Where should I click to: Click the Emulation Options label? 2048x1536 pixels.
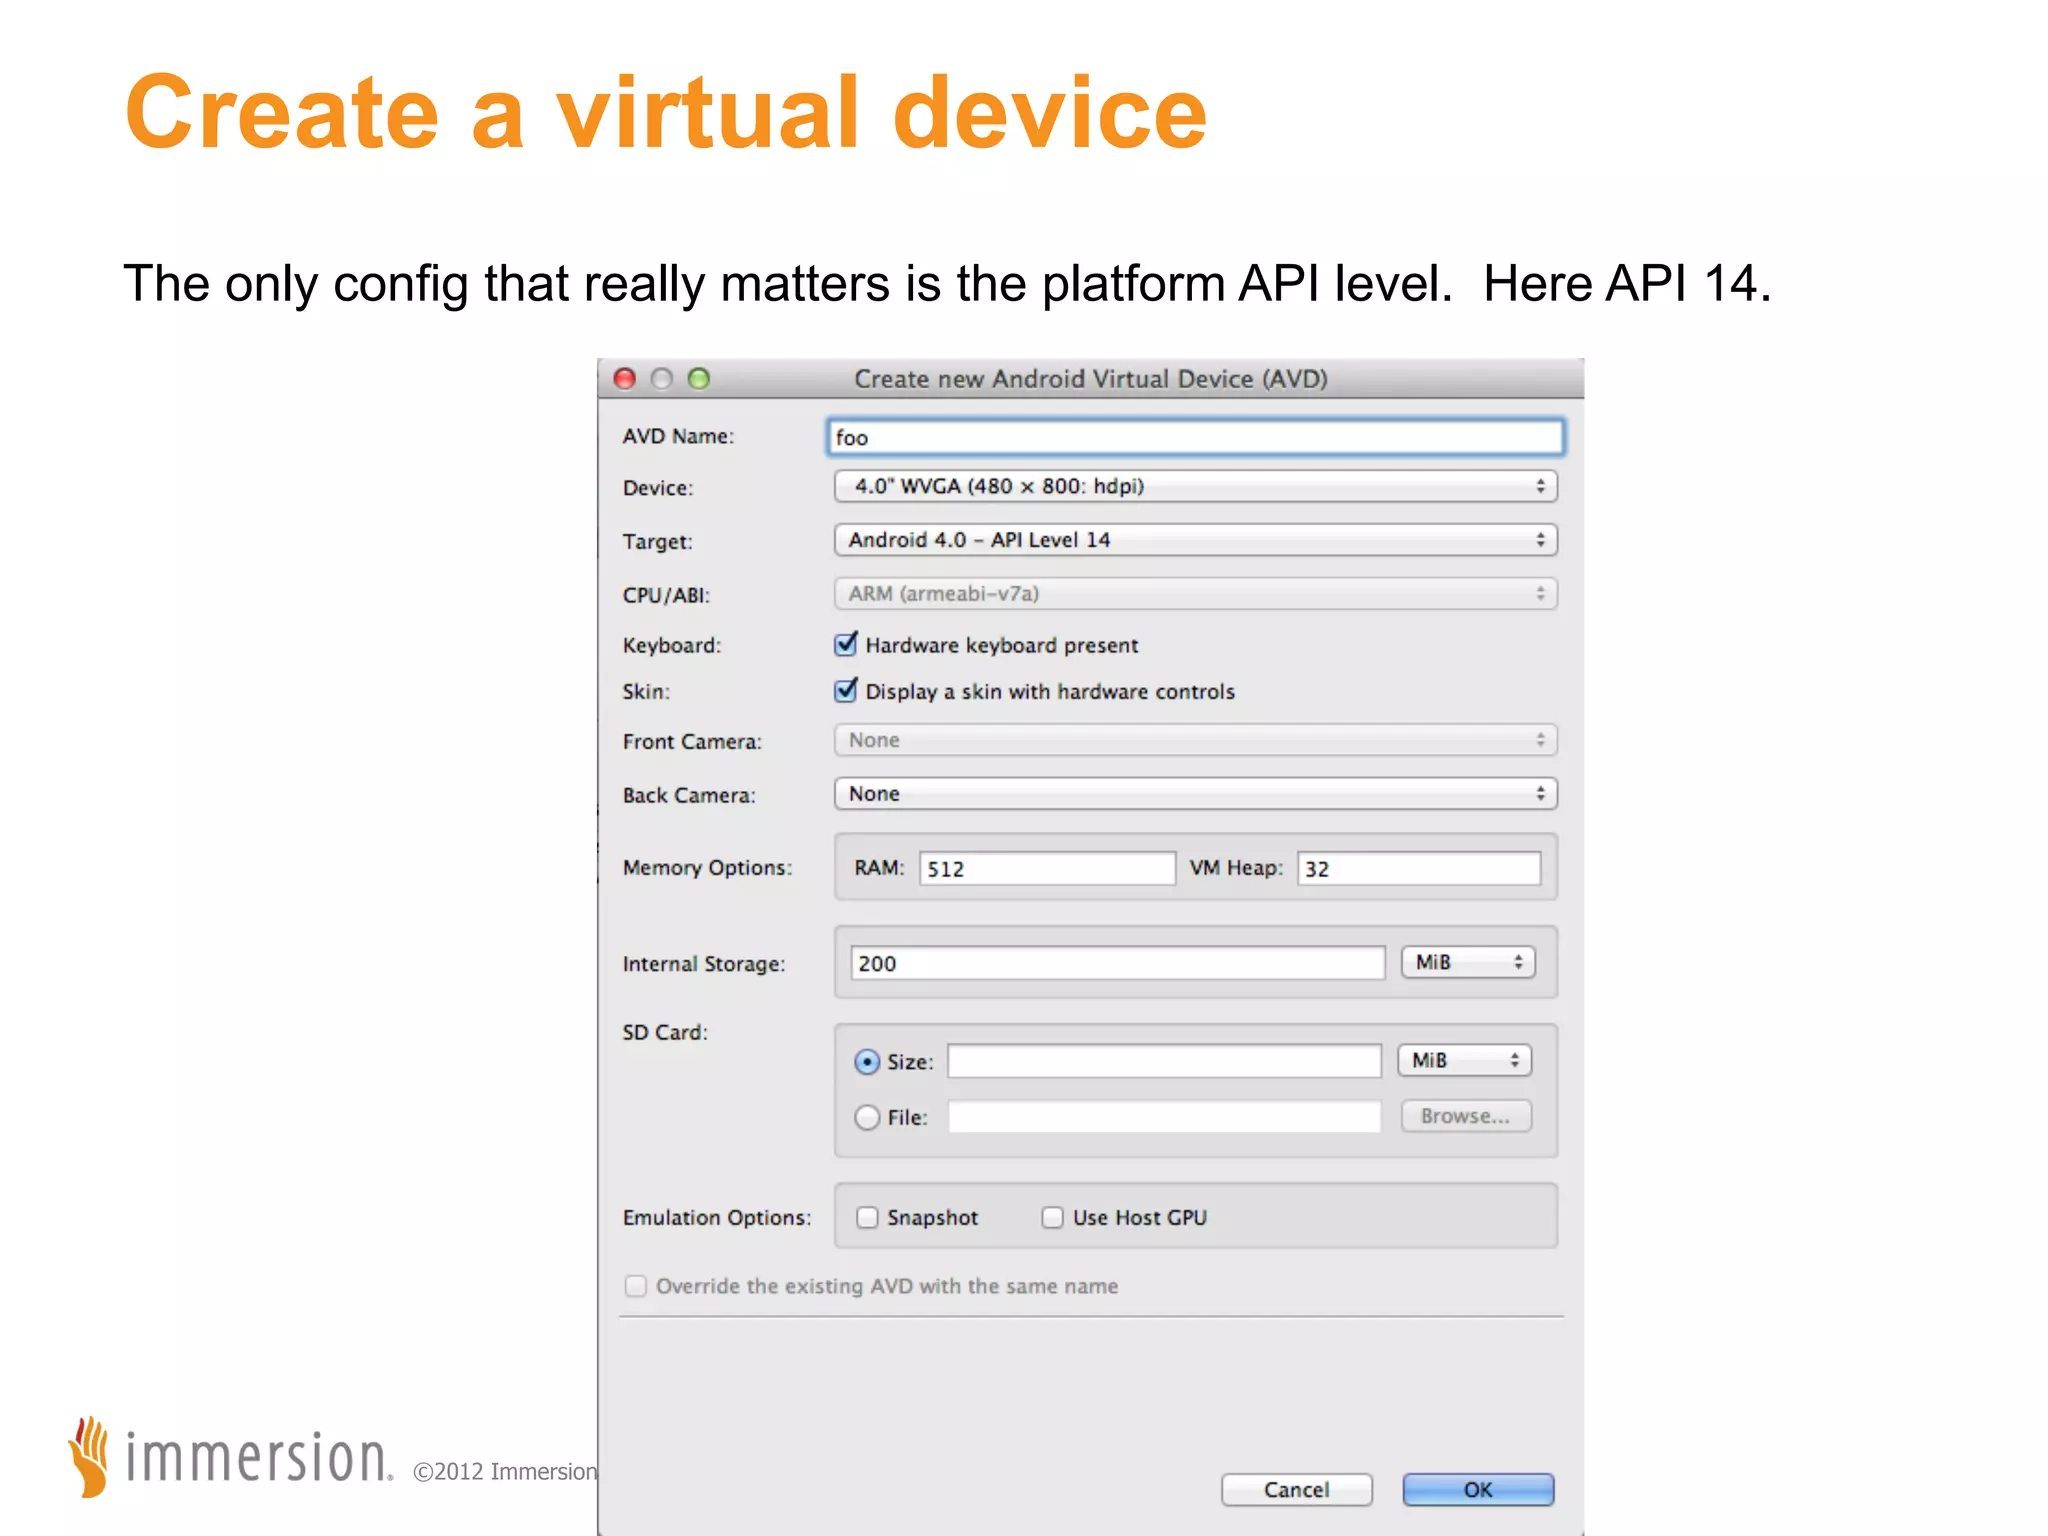tap(717, 1218)
